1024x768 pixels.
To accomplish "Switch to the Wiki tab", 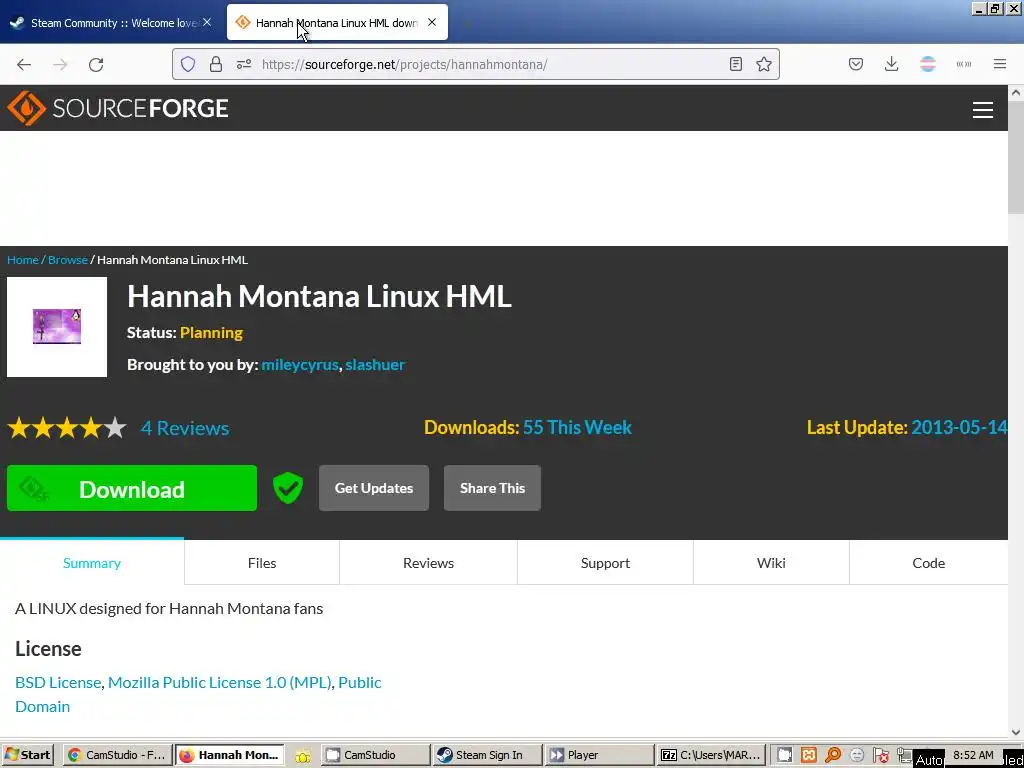I will 771,562.
